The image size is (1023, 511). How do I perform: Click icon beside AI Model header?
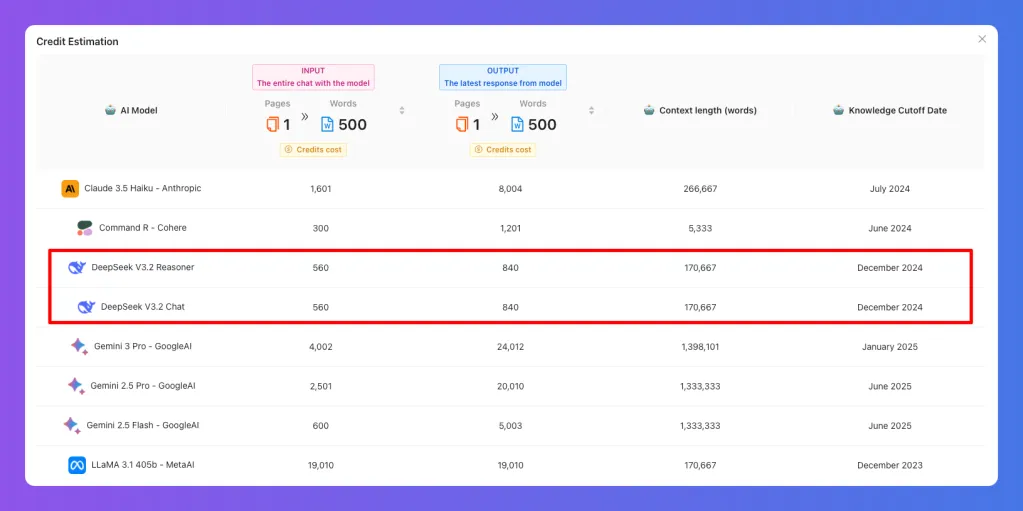(110, 110)
